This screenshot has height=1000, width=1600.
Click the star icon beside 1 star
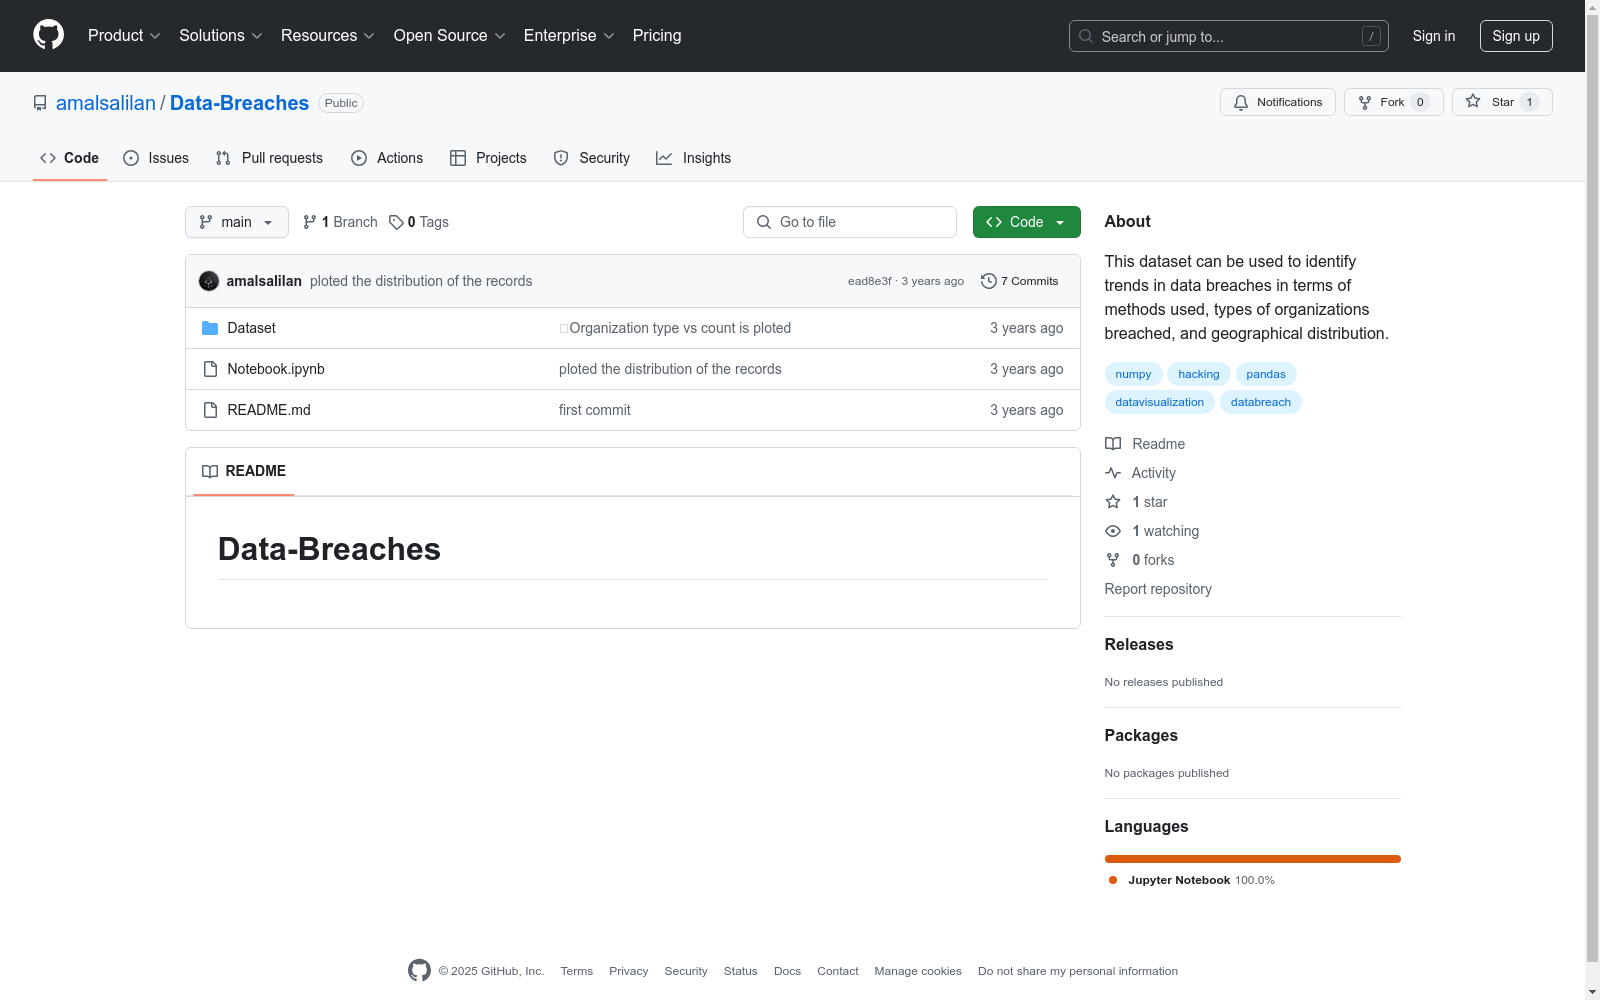[x=1113, y=502]
